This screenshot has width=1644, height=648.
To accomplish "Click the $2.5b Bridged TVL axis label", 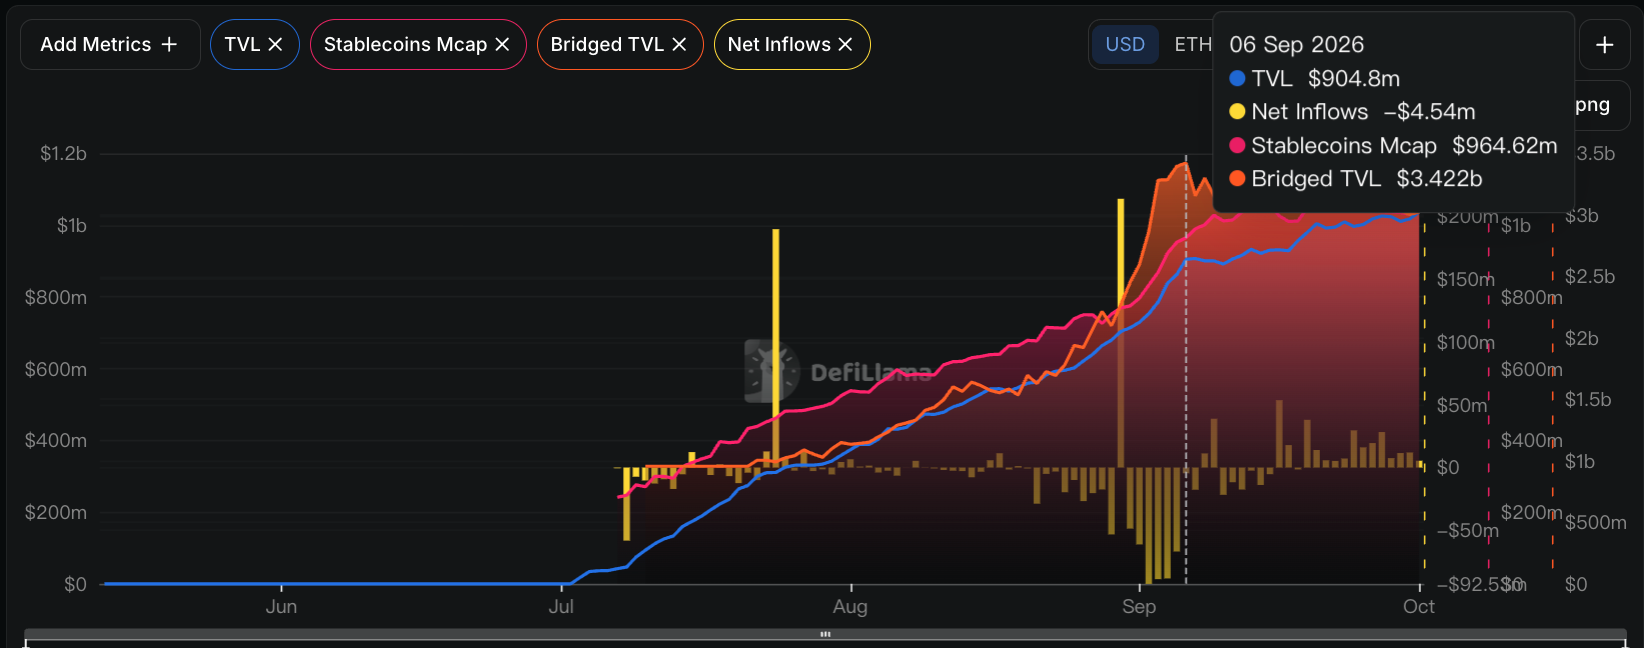I will [x=1590, y=277].
